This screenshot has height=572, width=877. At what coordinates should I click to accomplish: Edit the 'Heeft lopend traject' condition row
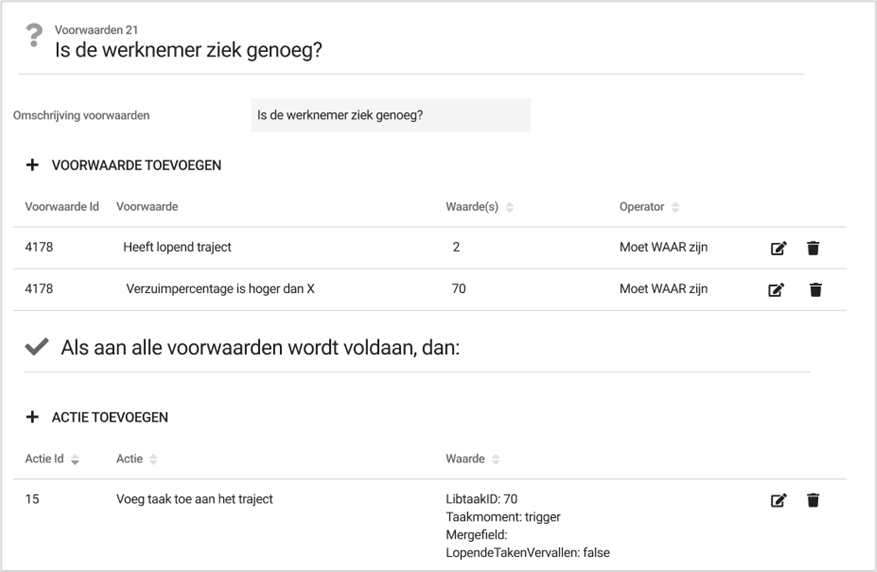[777, 248]
